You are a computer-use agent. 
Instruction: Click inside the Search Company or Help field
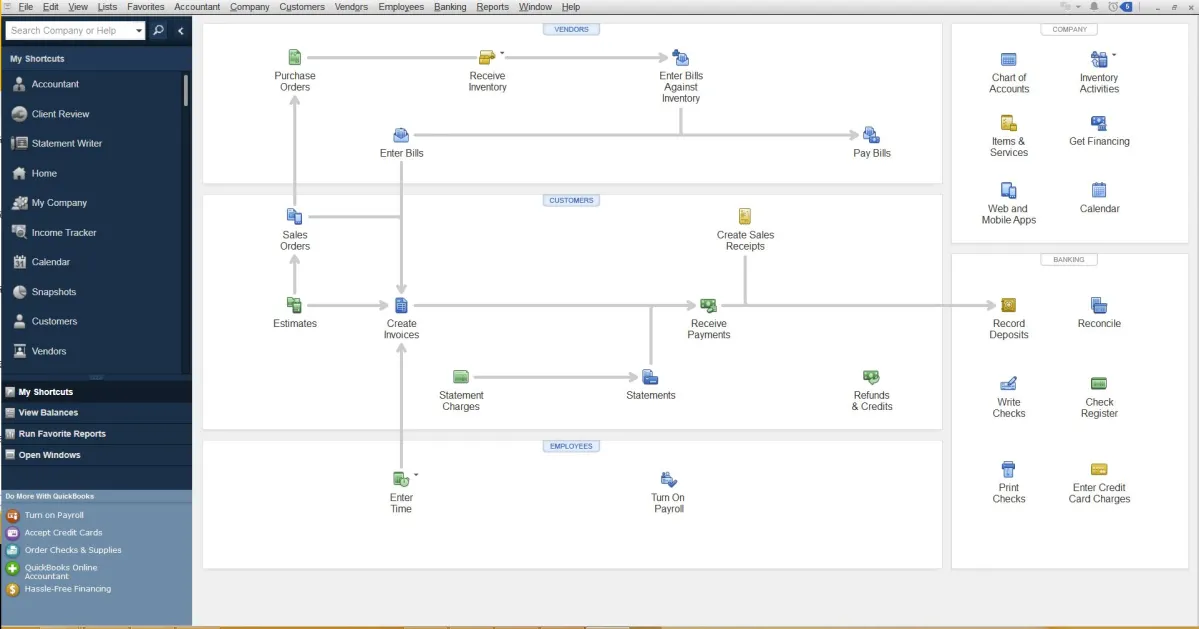pos(70,30)
